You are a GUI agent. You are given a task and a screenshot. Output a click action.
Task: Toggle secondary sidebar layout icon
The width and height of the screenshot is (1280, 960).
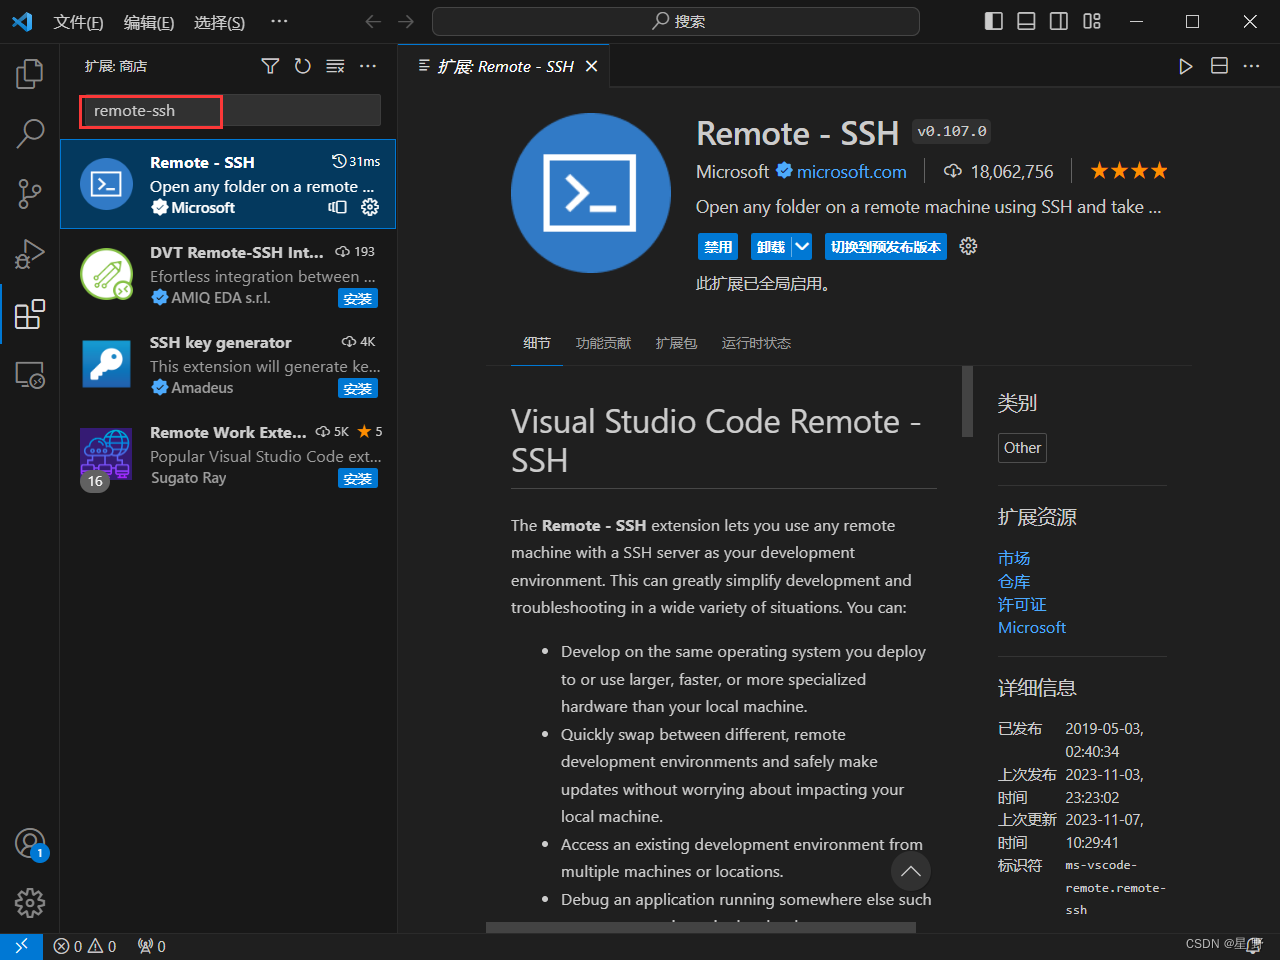point(1059,21)
